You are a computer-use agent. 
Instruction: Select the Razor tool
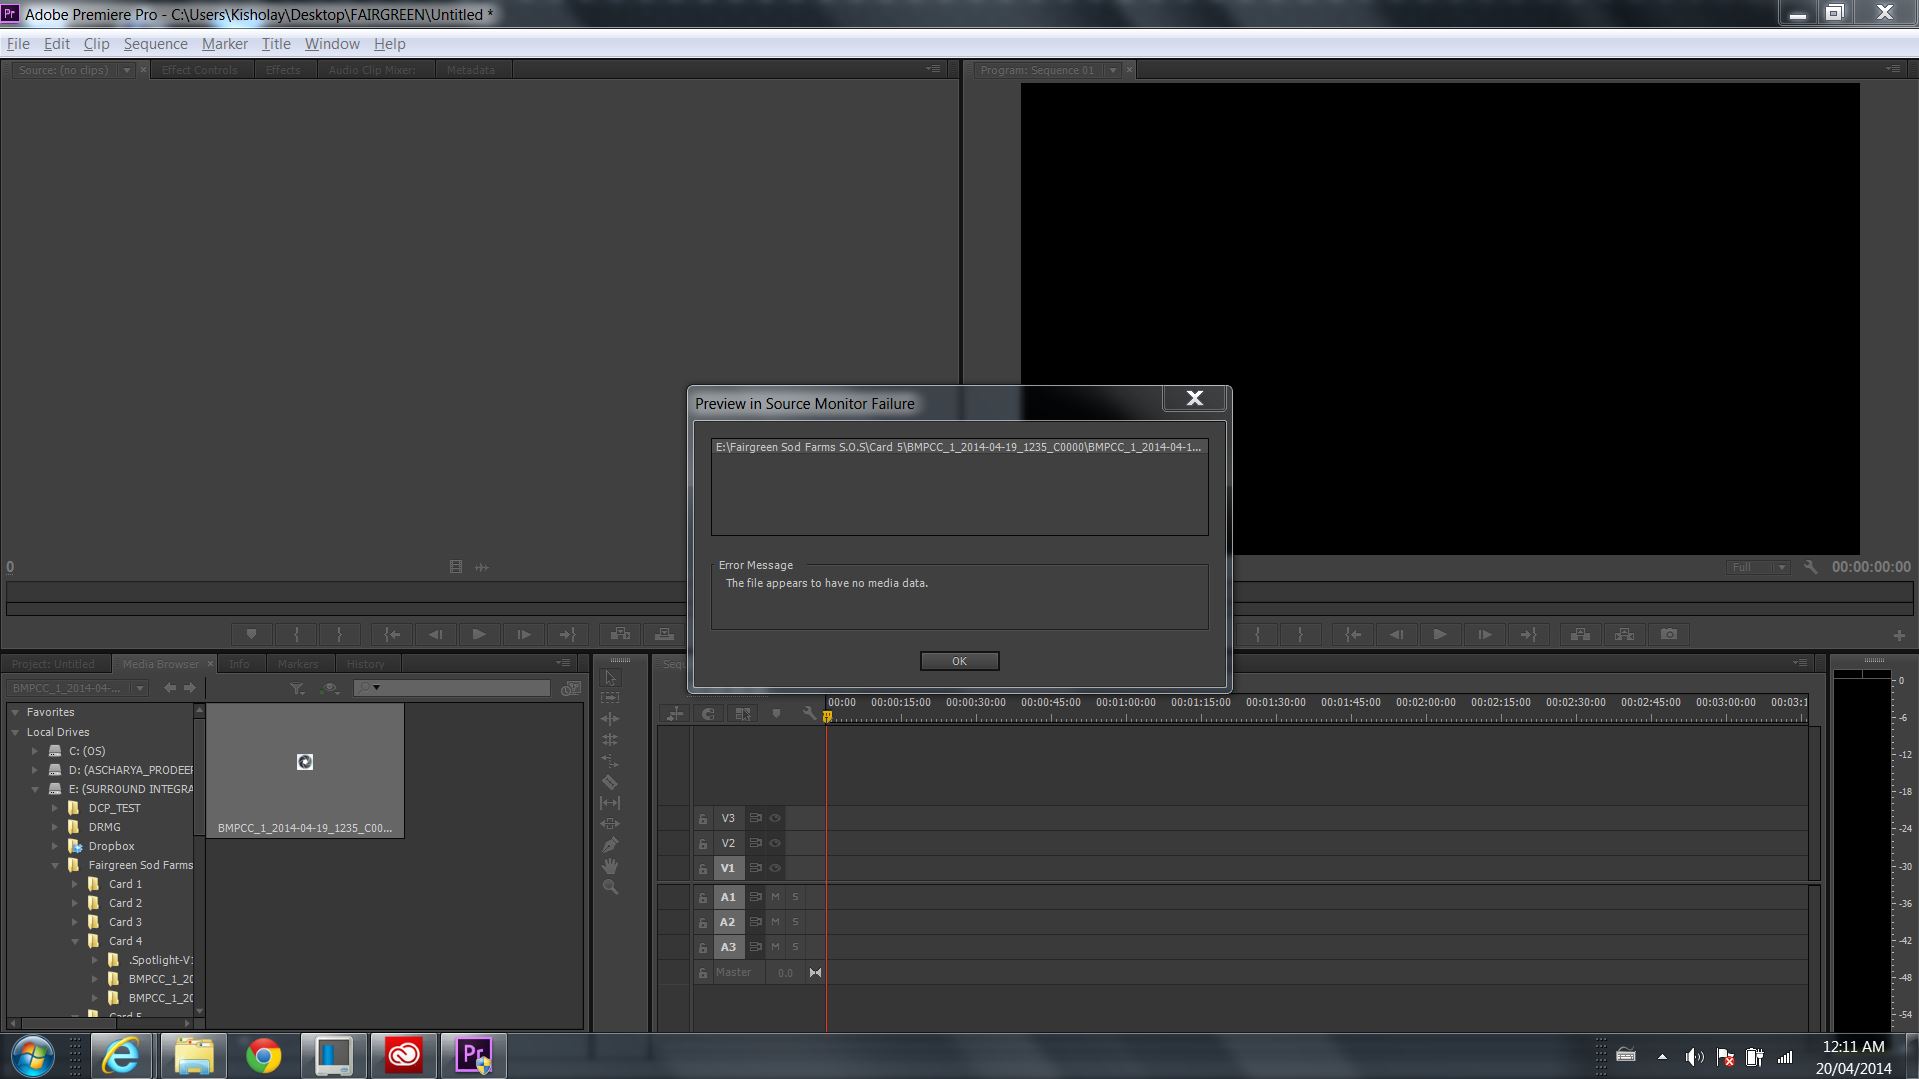click(x=610, y=782)
